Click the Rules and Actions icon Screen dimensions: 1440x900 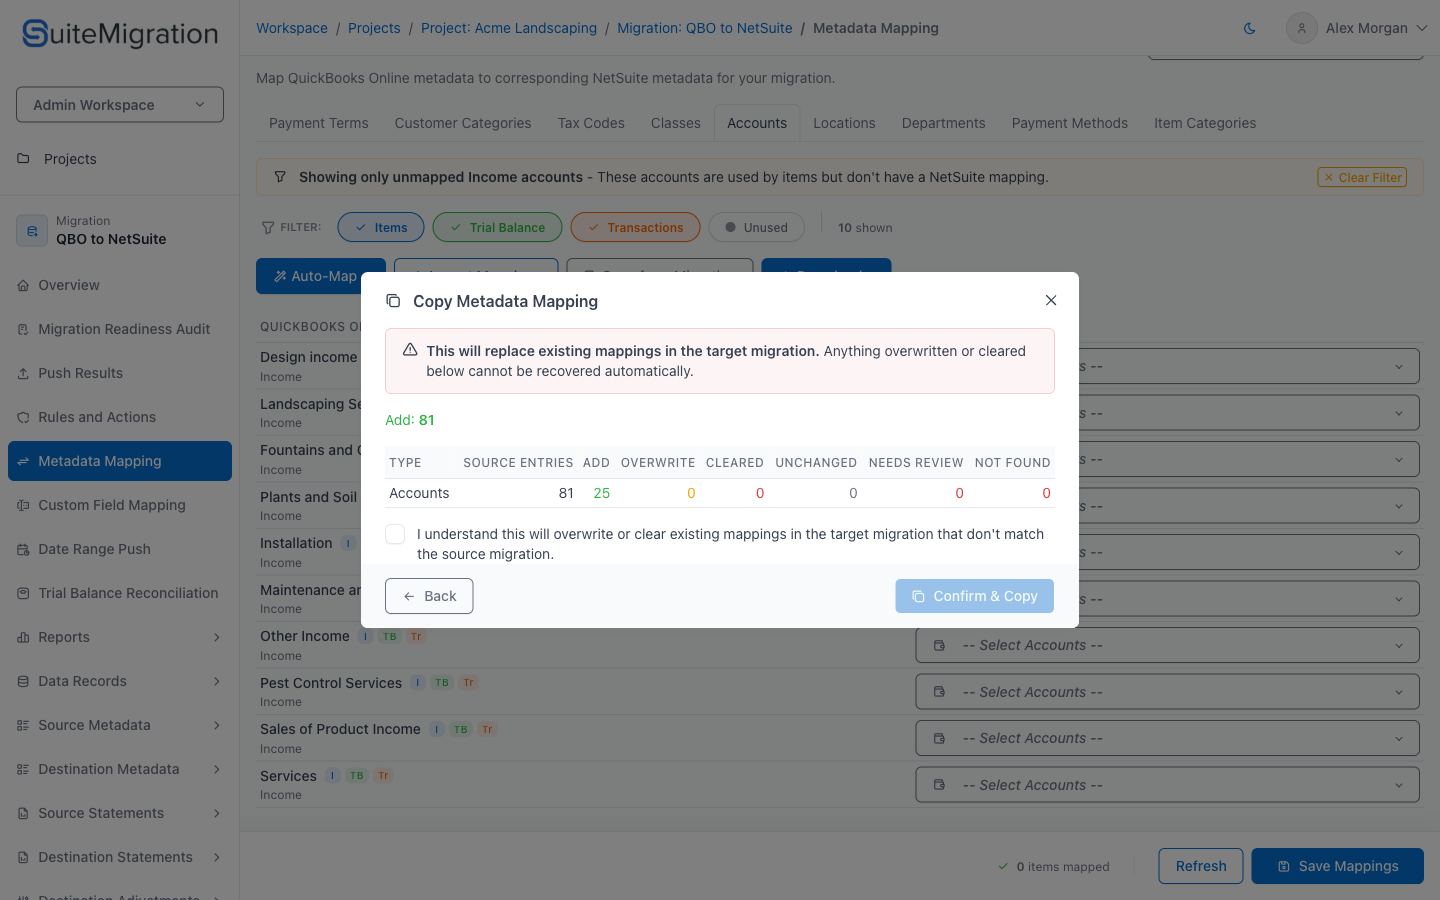pos(23,417)
